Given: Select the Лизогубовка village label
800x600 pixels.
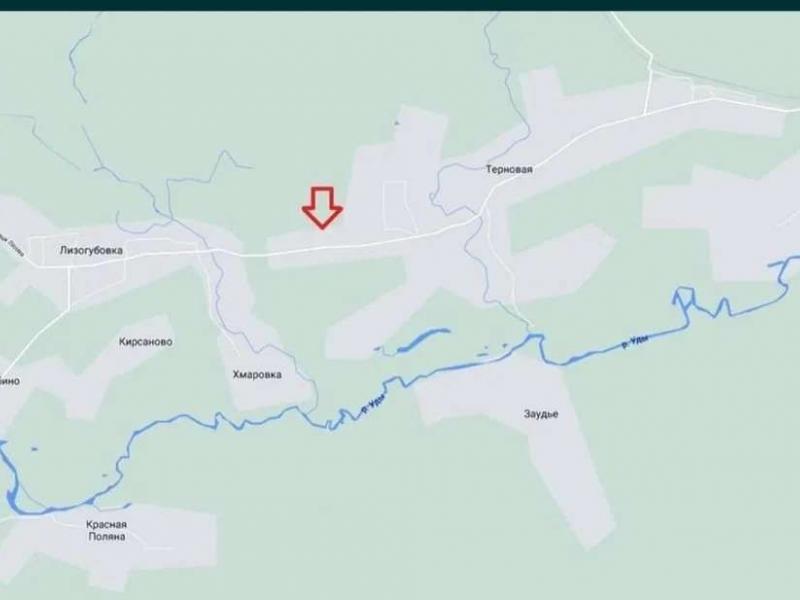Looking at the screenshot, I should tap(91, 251).
